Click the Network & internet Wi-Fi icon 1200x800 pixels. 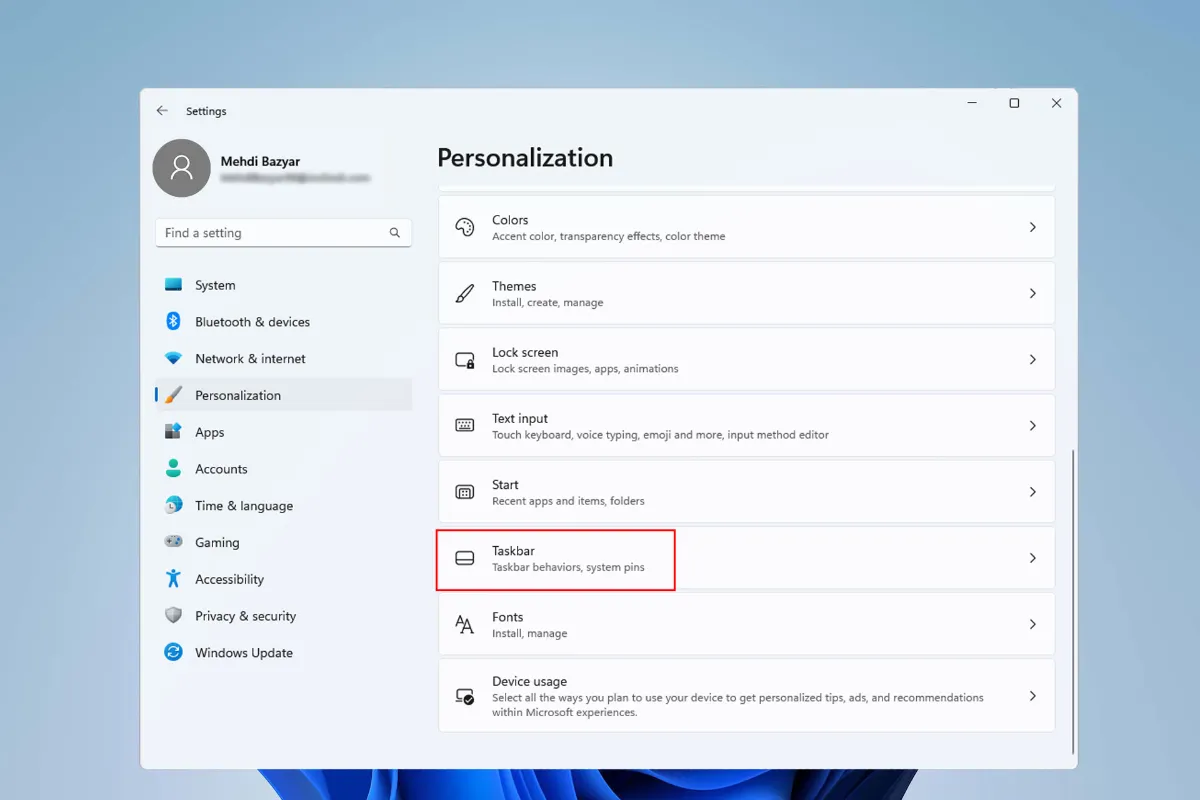(x=173, y=358)
